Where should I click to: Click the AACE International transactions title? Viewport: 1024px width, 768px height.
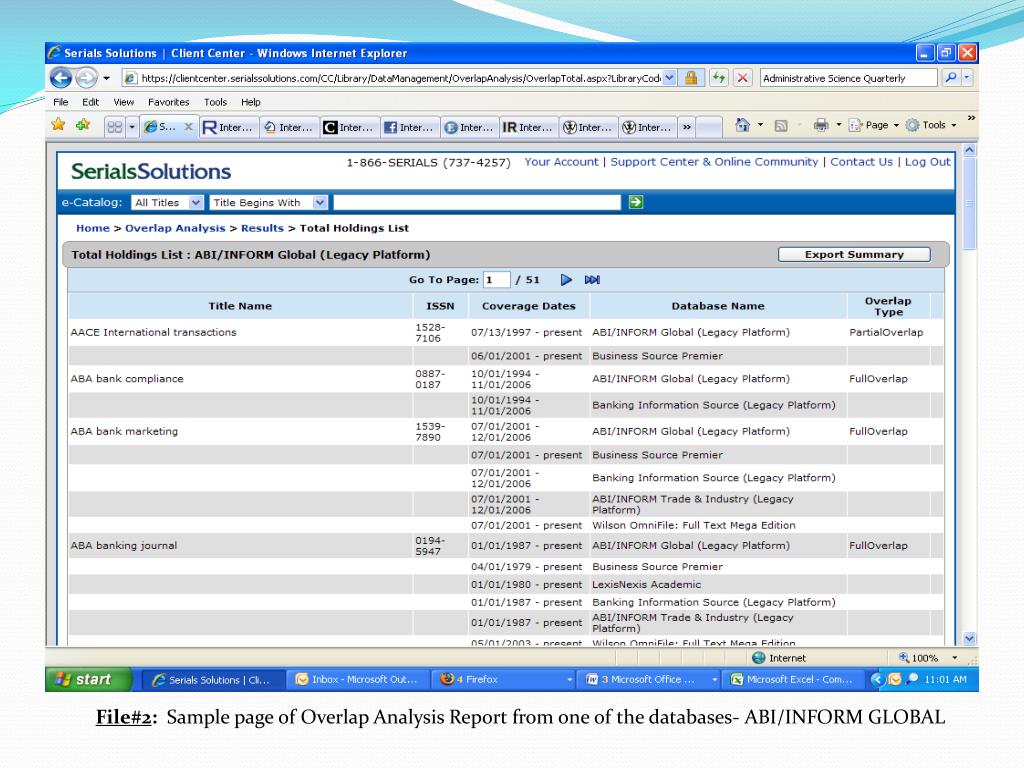[153, 332]
